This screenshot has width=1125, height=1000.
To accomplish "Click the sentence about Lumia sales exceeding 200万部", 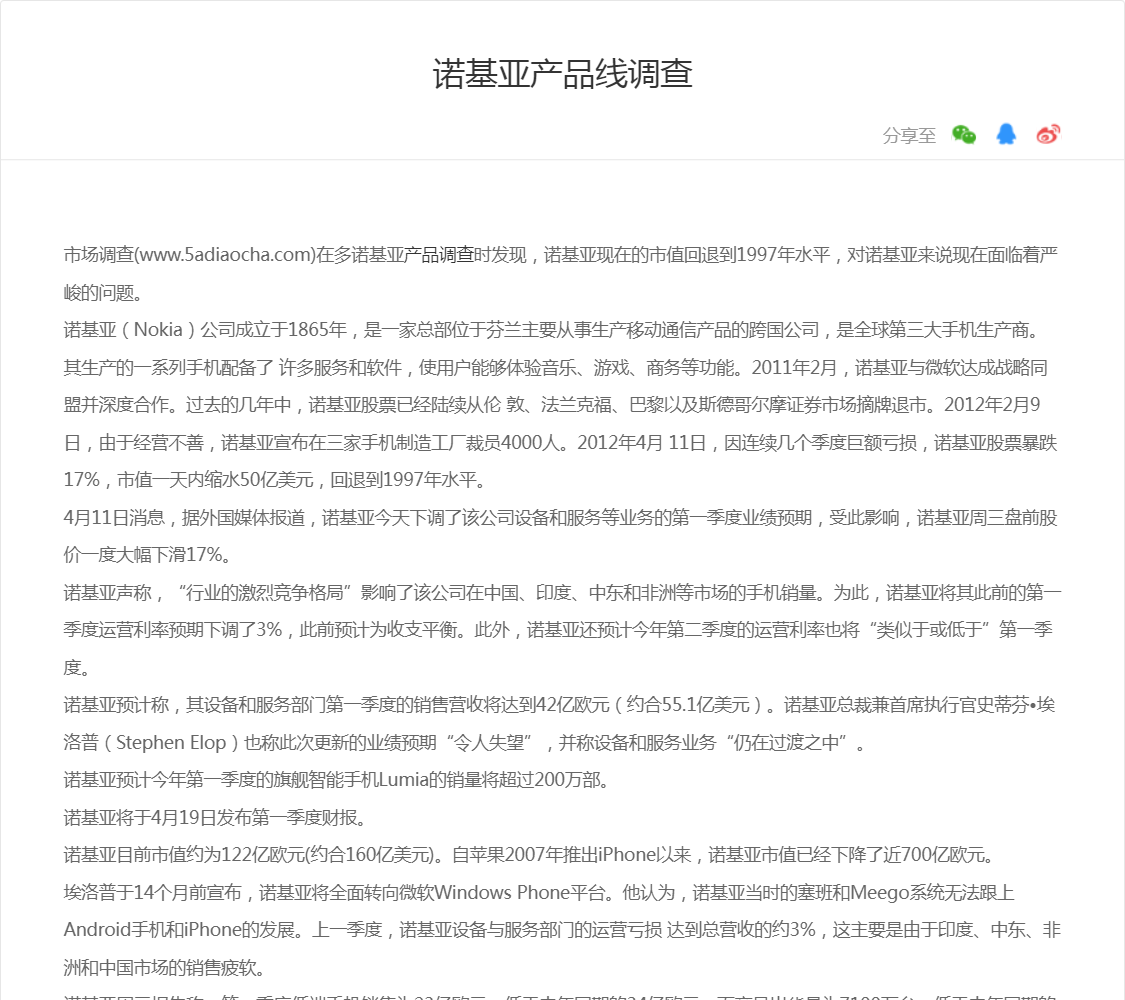I will pyautogui.click(x=337, y=780).
